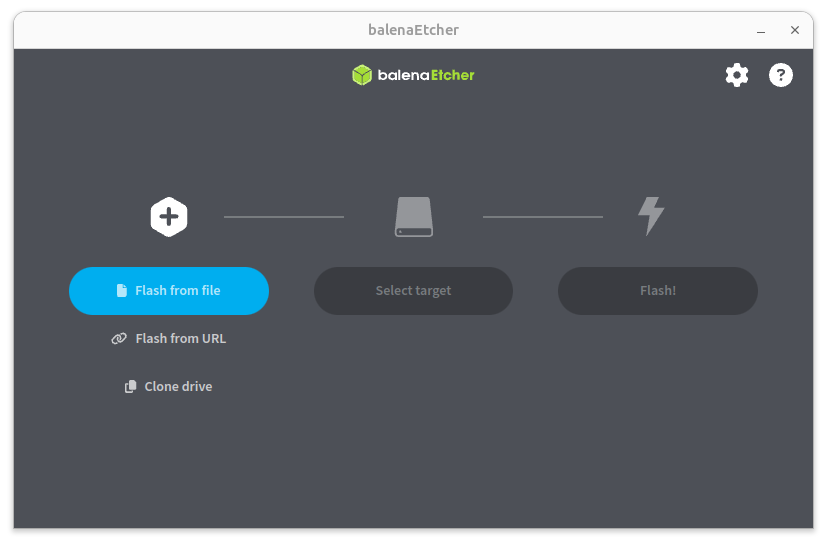Viewport: 827px width, 545px height.
Task: Choose Flash from file
Action: tap(169, 291)
